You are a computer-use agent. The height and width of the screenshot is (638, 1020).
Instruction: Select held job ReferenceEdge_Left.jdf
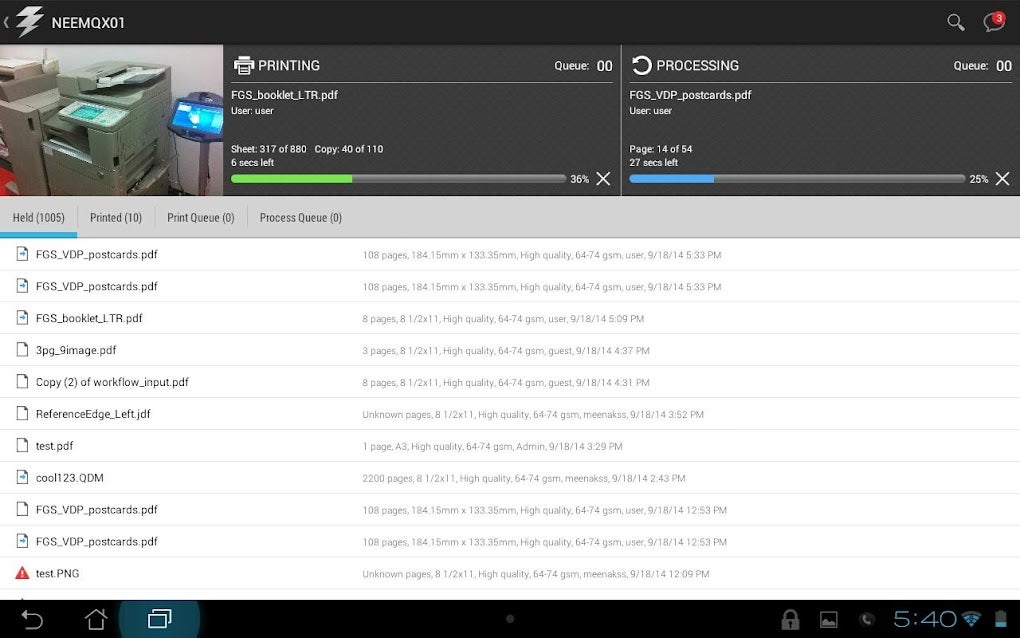(x=93, y=414)
